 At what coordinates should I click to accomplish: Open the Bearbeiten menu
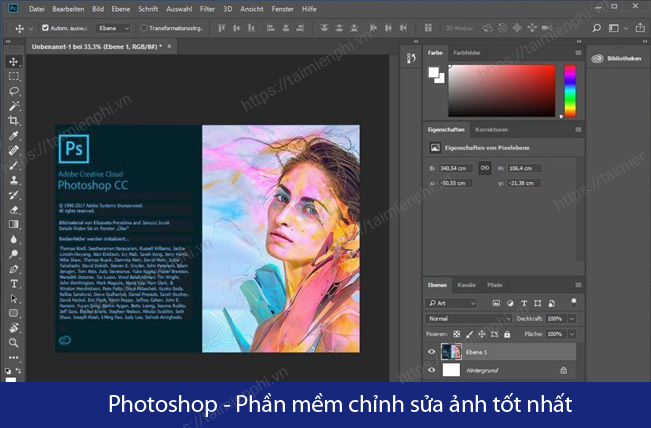[69, 9]
